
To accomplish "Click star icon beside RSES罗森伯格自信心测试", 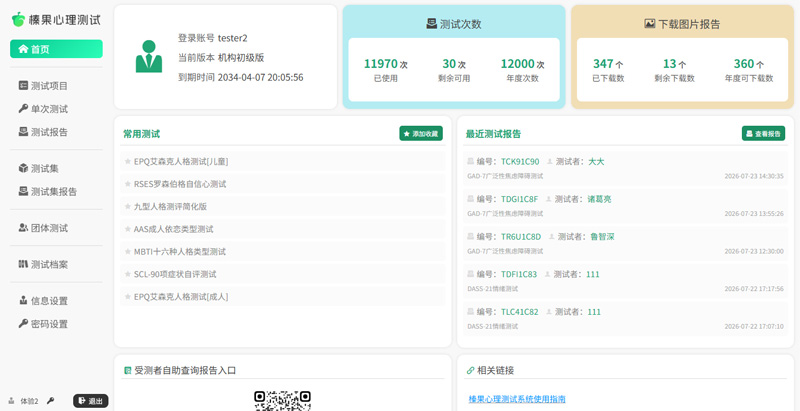I will [128, 184].
